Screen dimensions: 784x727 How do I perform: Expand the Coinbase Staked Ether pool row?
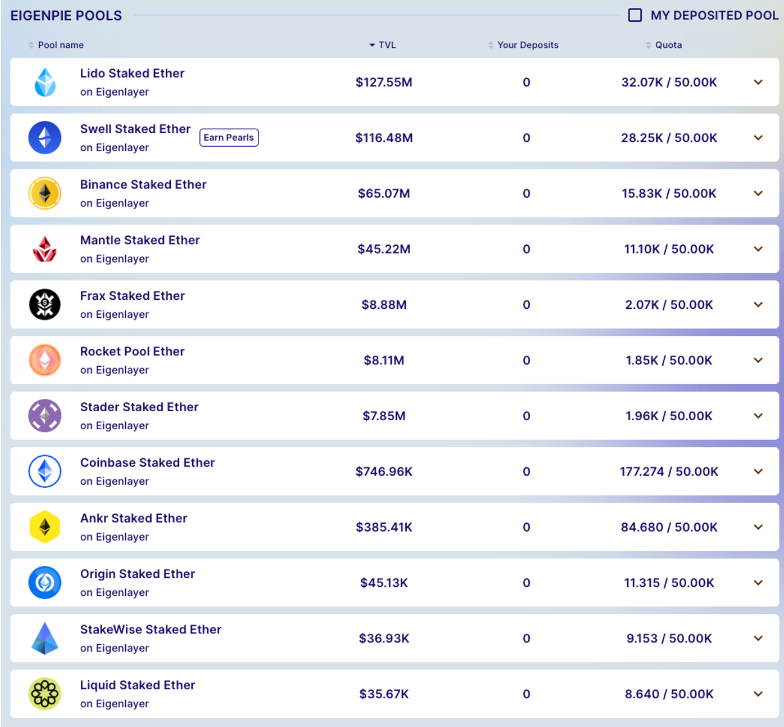(758, 471)
